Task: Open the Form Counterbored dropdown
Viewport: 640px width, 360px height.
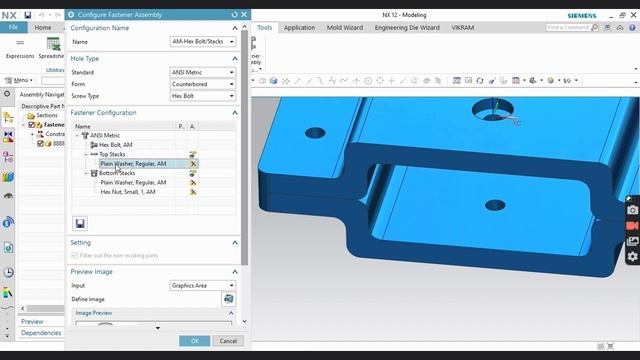Action: [x=203, y=84]
